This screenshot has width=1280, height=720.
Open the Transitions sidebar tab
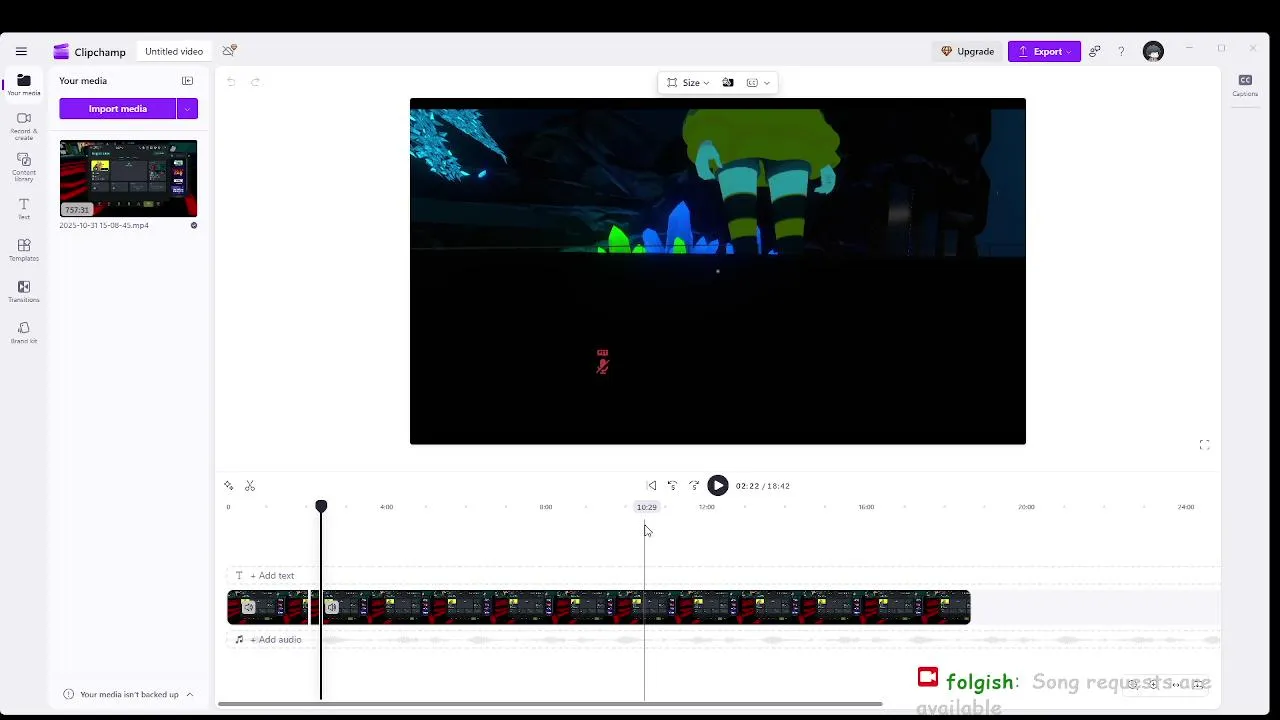pyautogui.click(x=24, y=291)
